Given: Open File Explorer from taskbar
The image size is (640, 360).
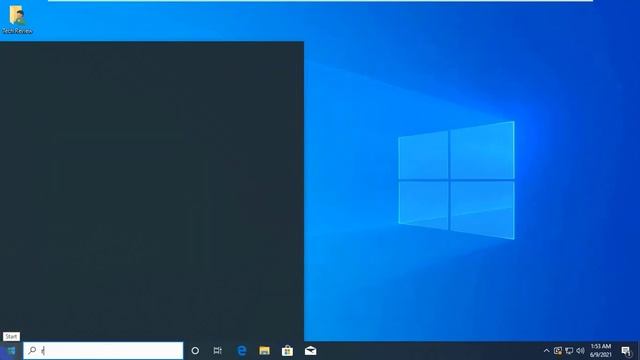Looking at the screenshot, I should point(264,351).
